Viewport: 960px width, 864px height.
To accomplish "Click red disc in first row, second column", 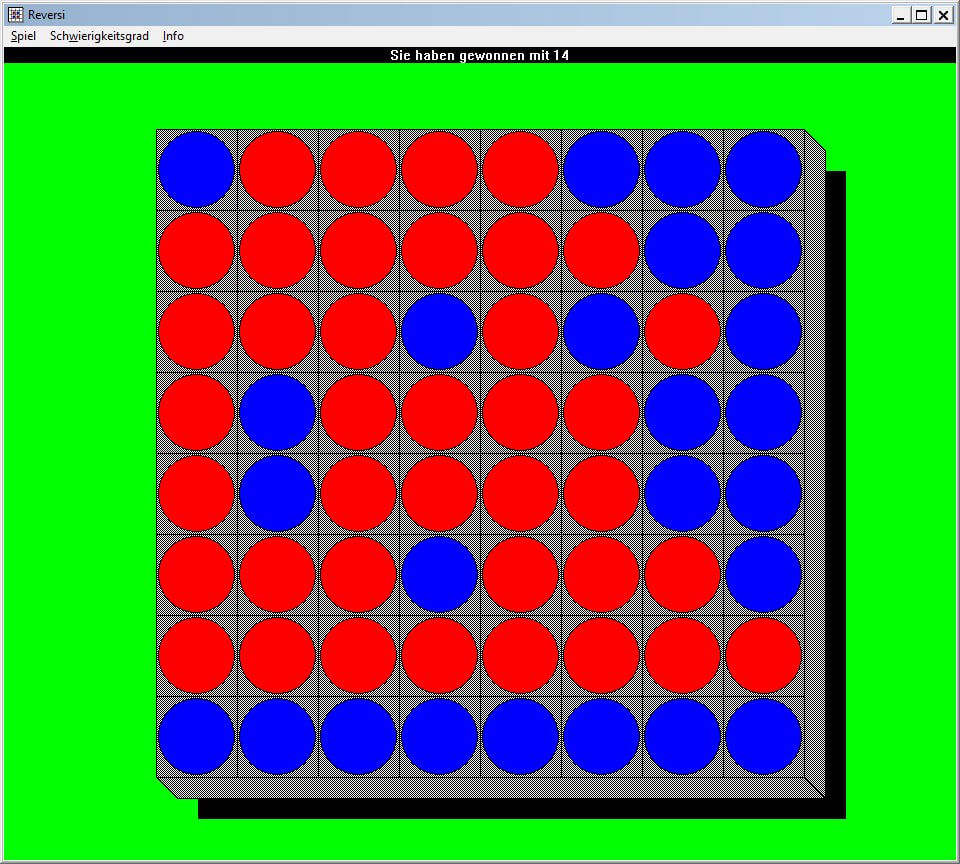I will (278, 169).
